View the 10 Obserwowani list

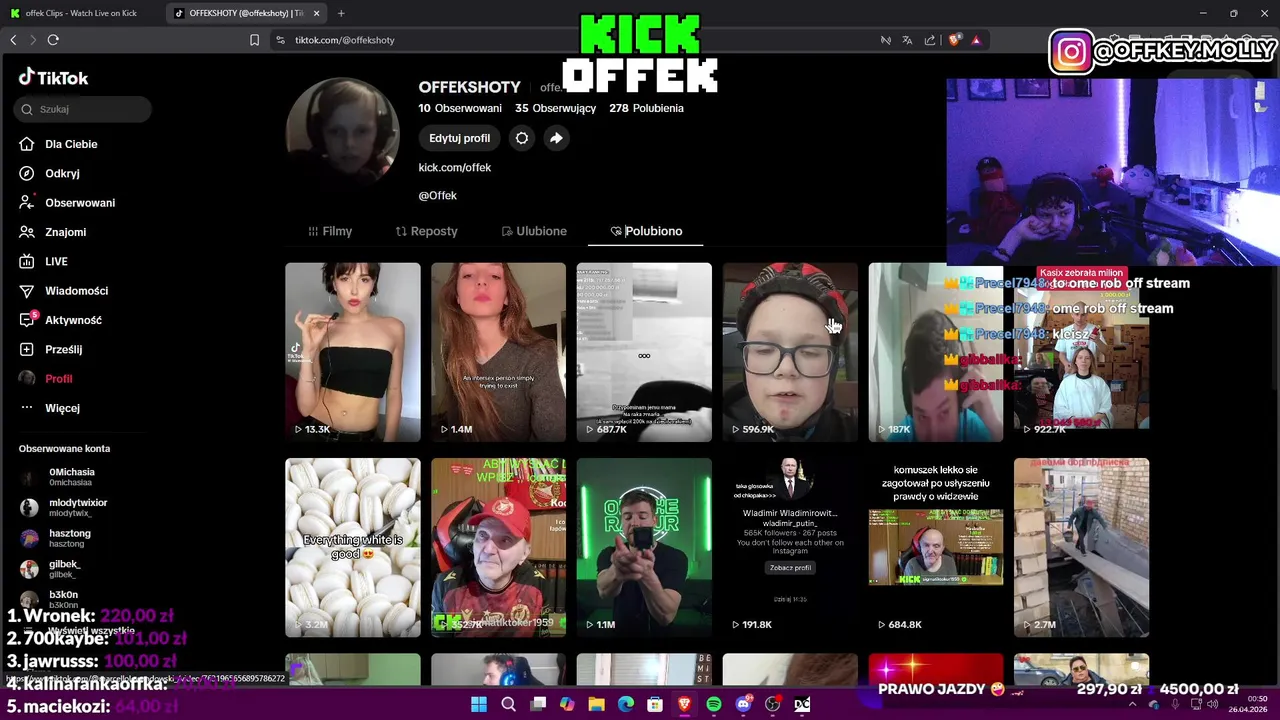tap(460, 108)
